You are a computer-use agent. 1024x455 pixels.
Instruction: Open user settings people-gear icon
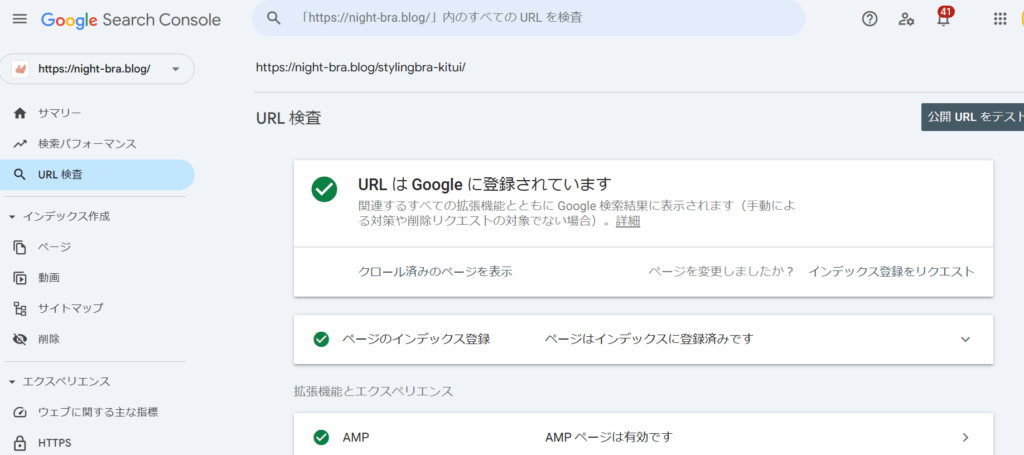[x=906, y=19]
